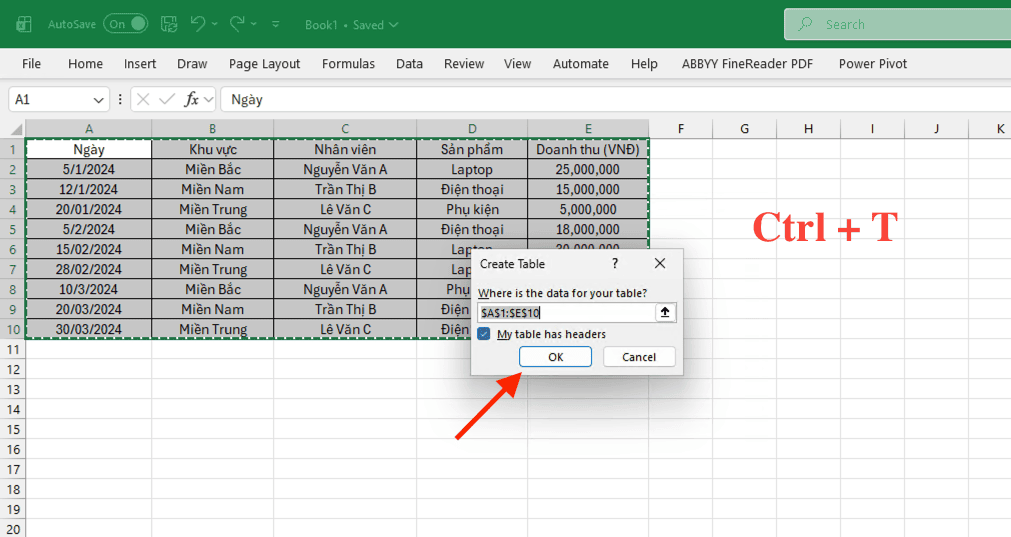Click the Undo icon
1011x537 pixels.
click(x=198, y=24)
